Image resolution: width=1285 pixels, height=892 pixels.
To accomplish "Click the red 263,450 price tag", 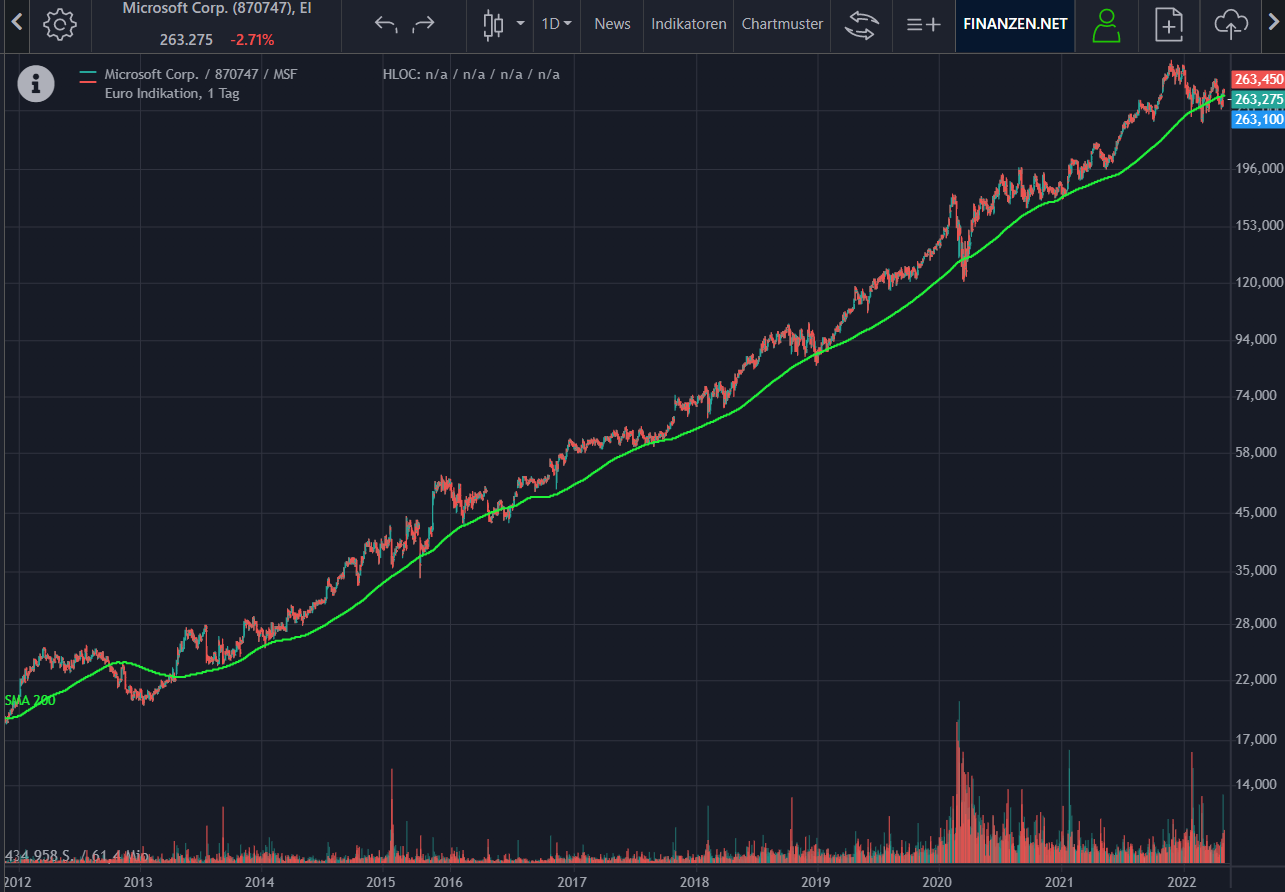I will (x=1258, y=79).
